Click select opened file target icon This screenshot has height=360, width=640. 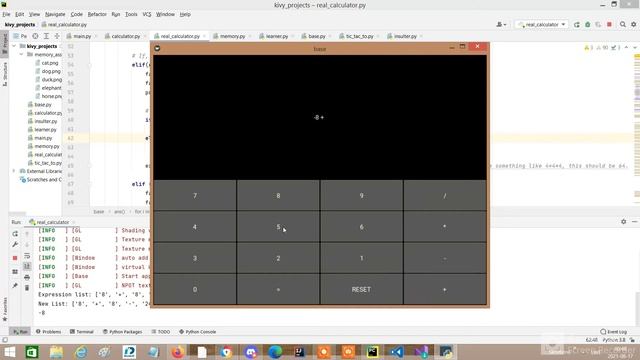[36, 36]
